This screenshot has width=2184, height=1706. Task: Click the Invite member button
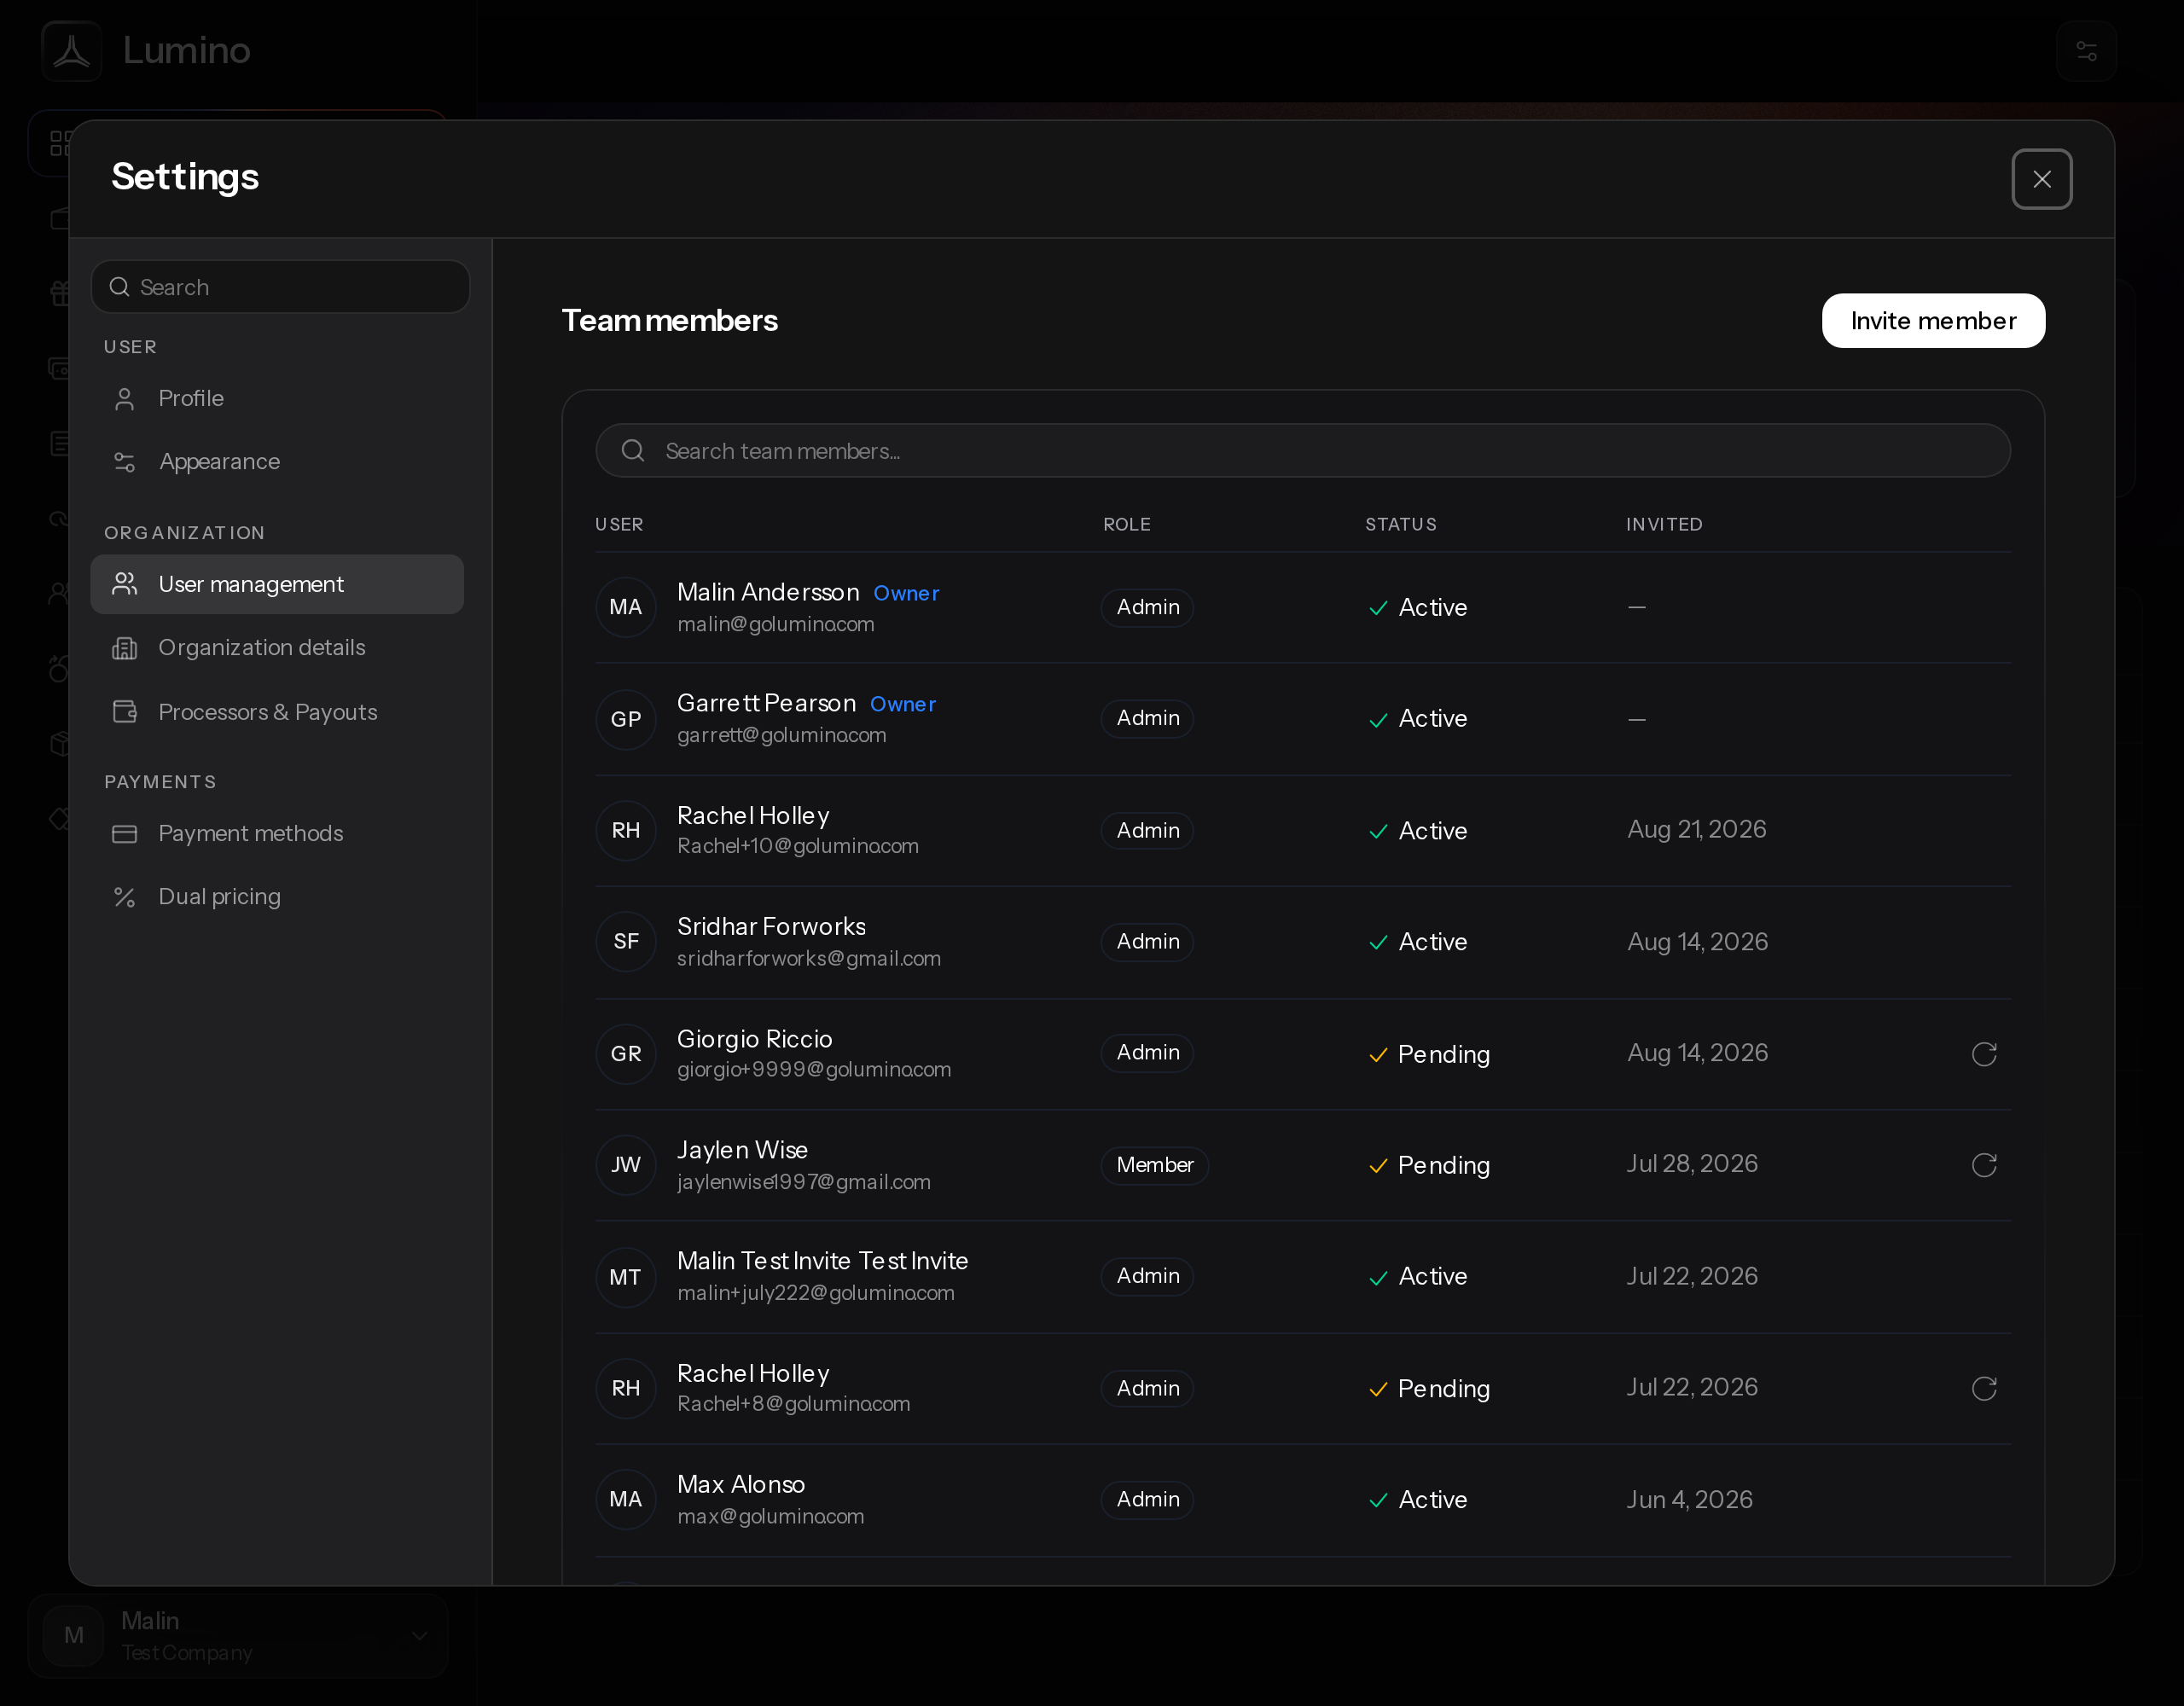coord(1933,320)
